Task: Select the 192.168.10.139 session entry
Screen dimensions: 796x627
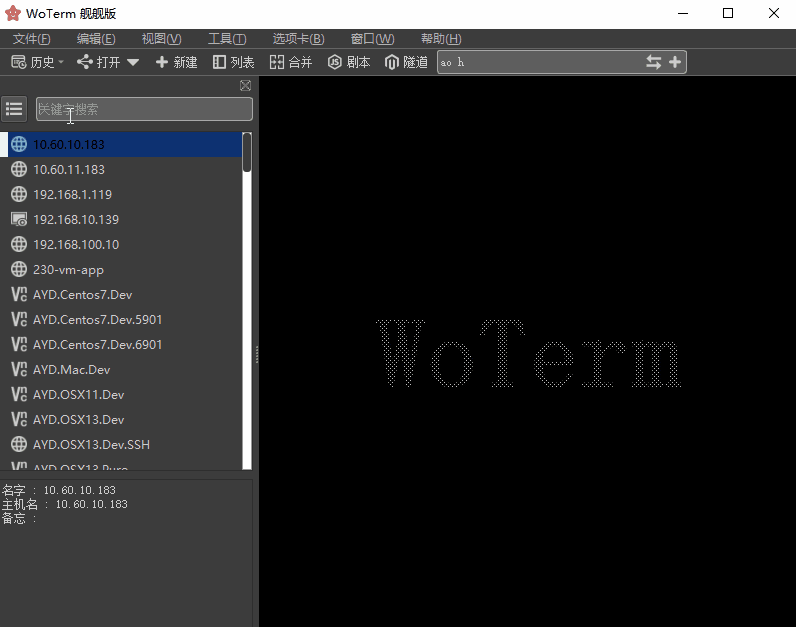Action: pyautogui.click(x=76, y=219)
